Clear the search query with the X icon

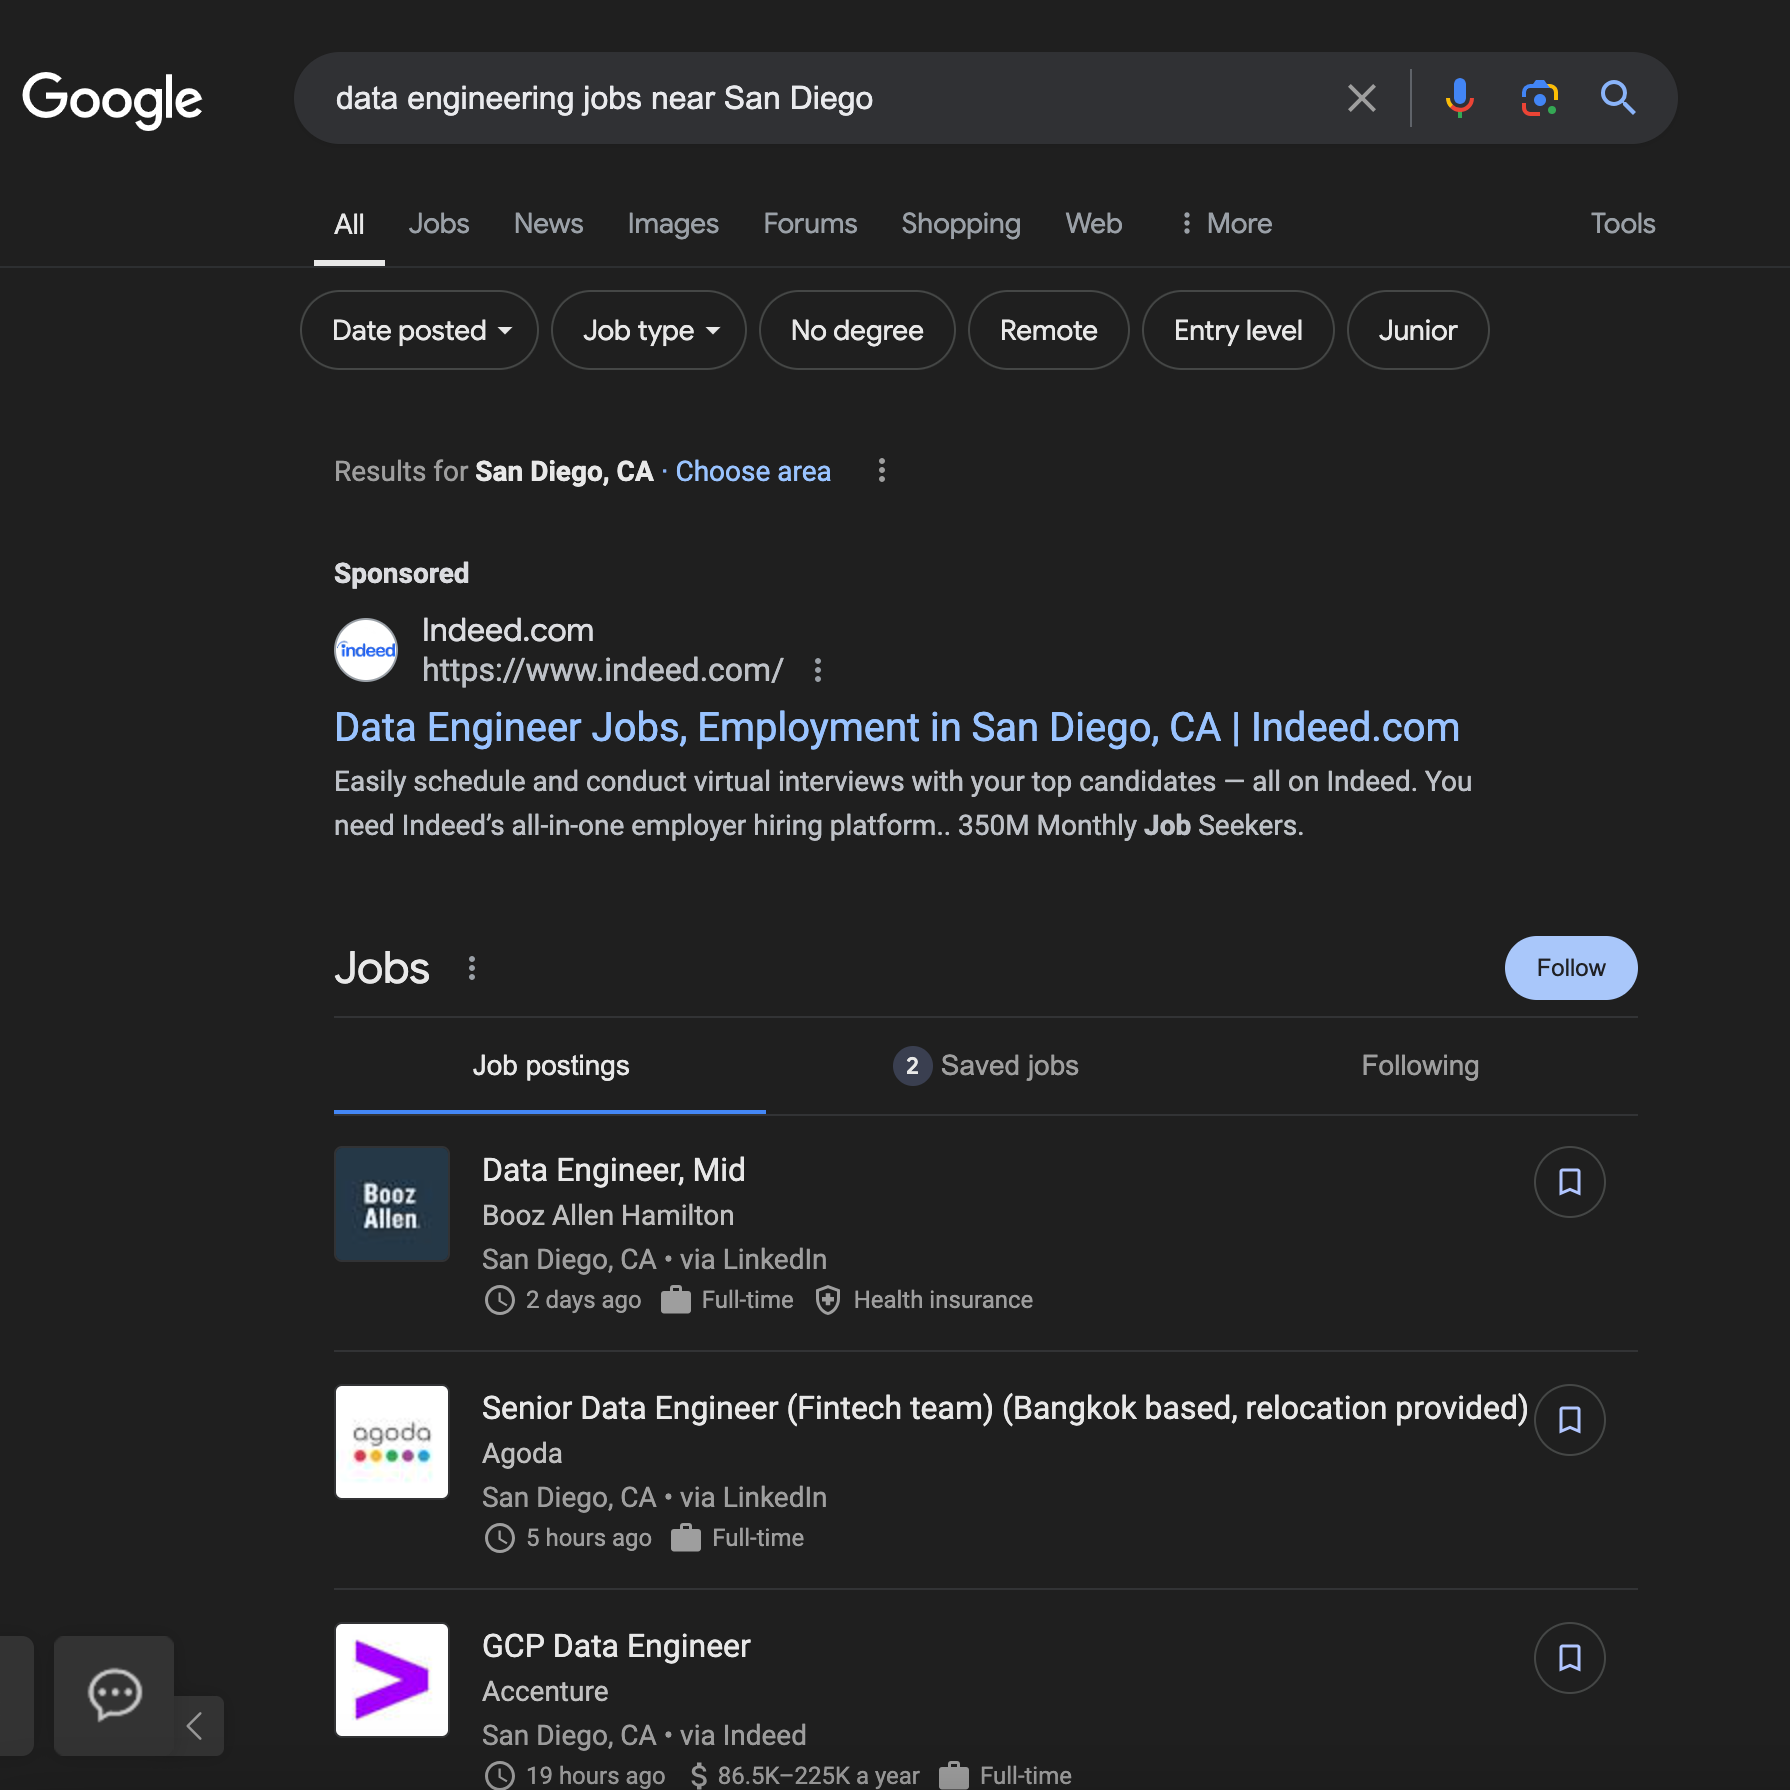(x=1361, y=98)
